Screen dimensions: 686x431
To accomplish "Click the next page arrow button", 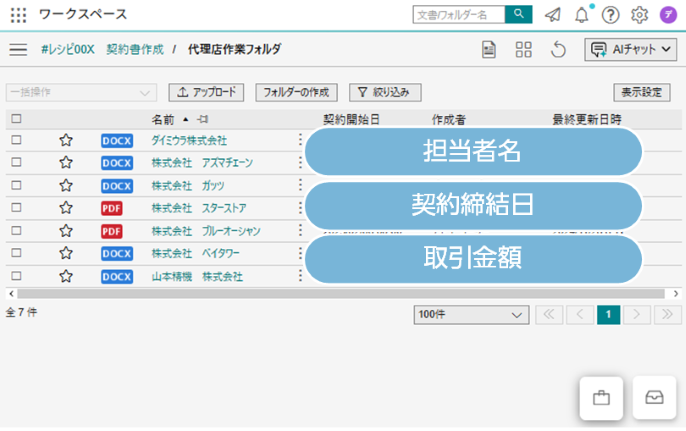I will pos(637,315).
